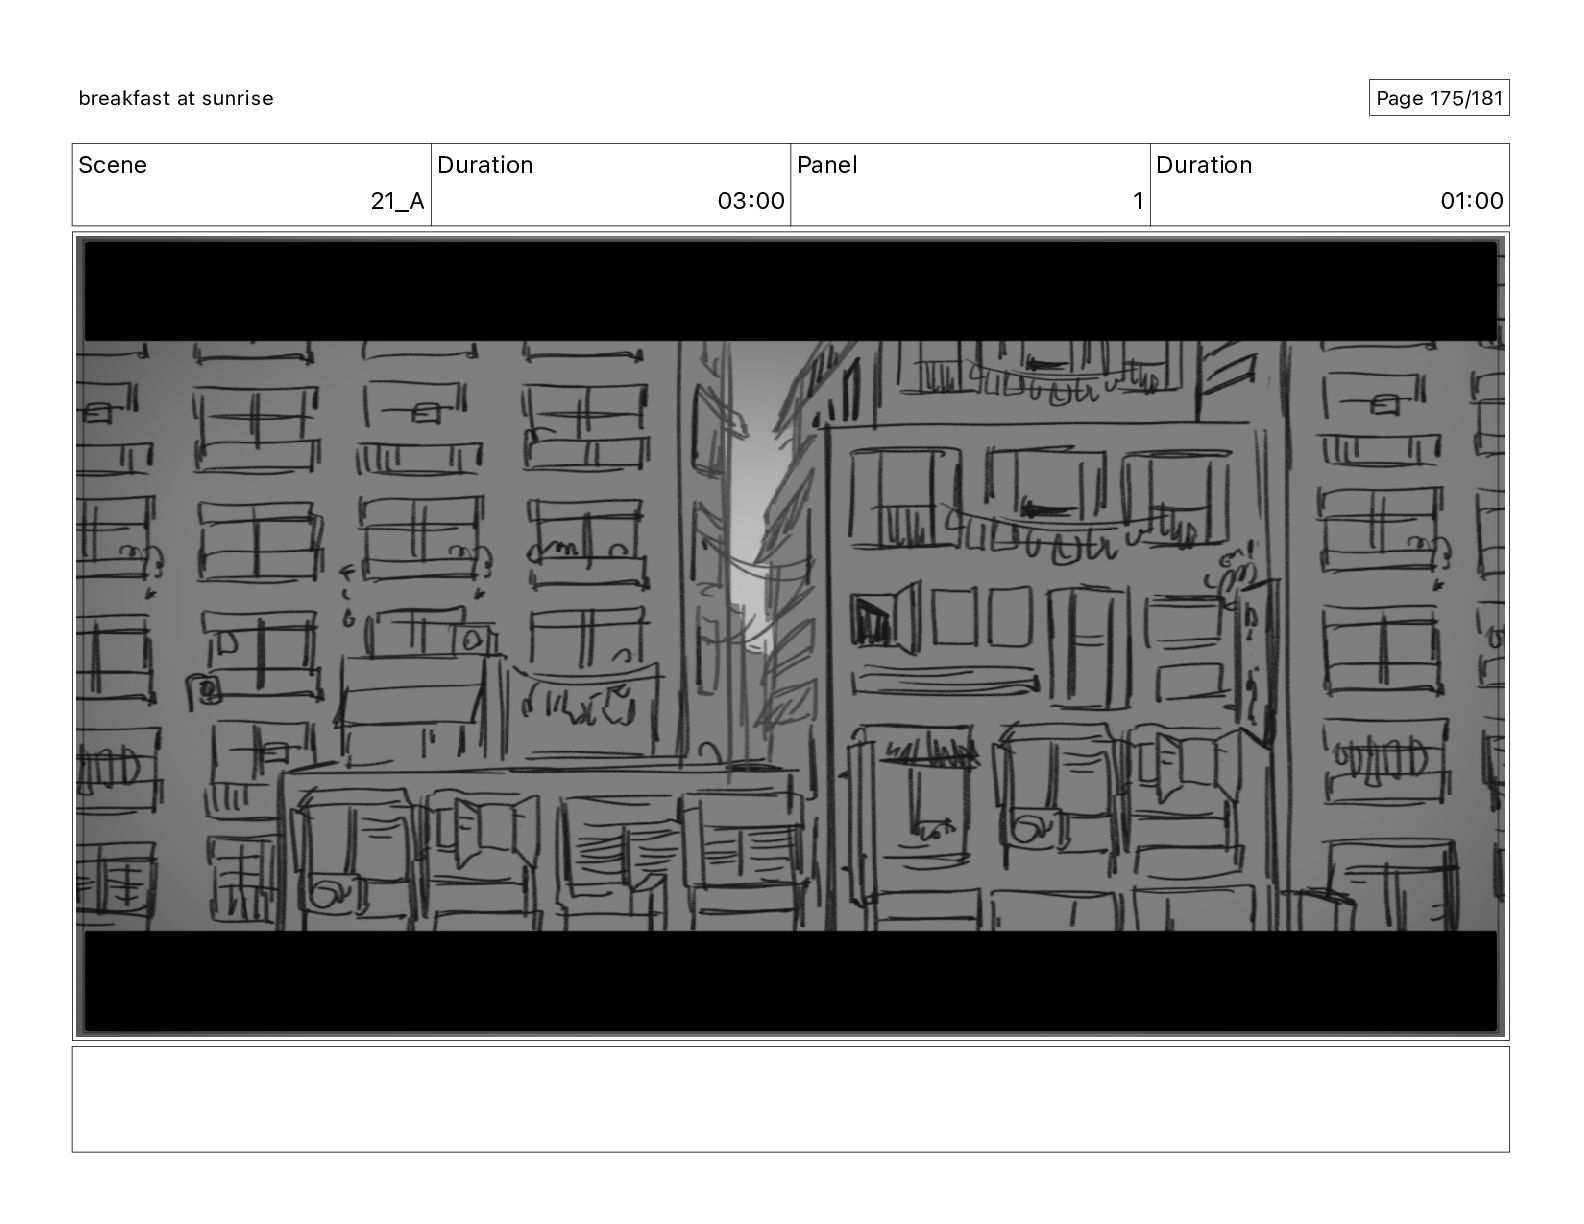
Task: Click the scene duration value 03:00
Action: (x=751, y=201)
